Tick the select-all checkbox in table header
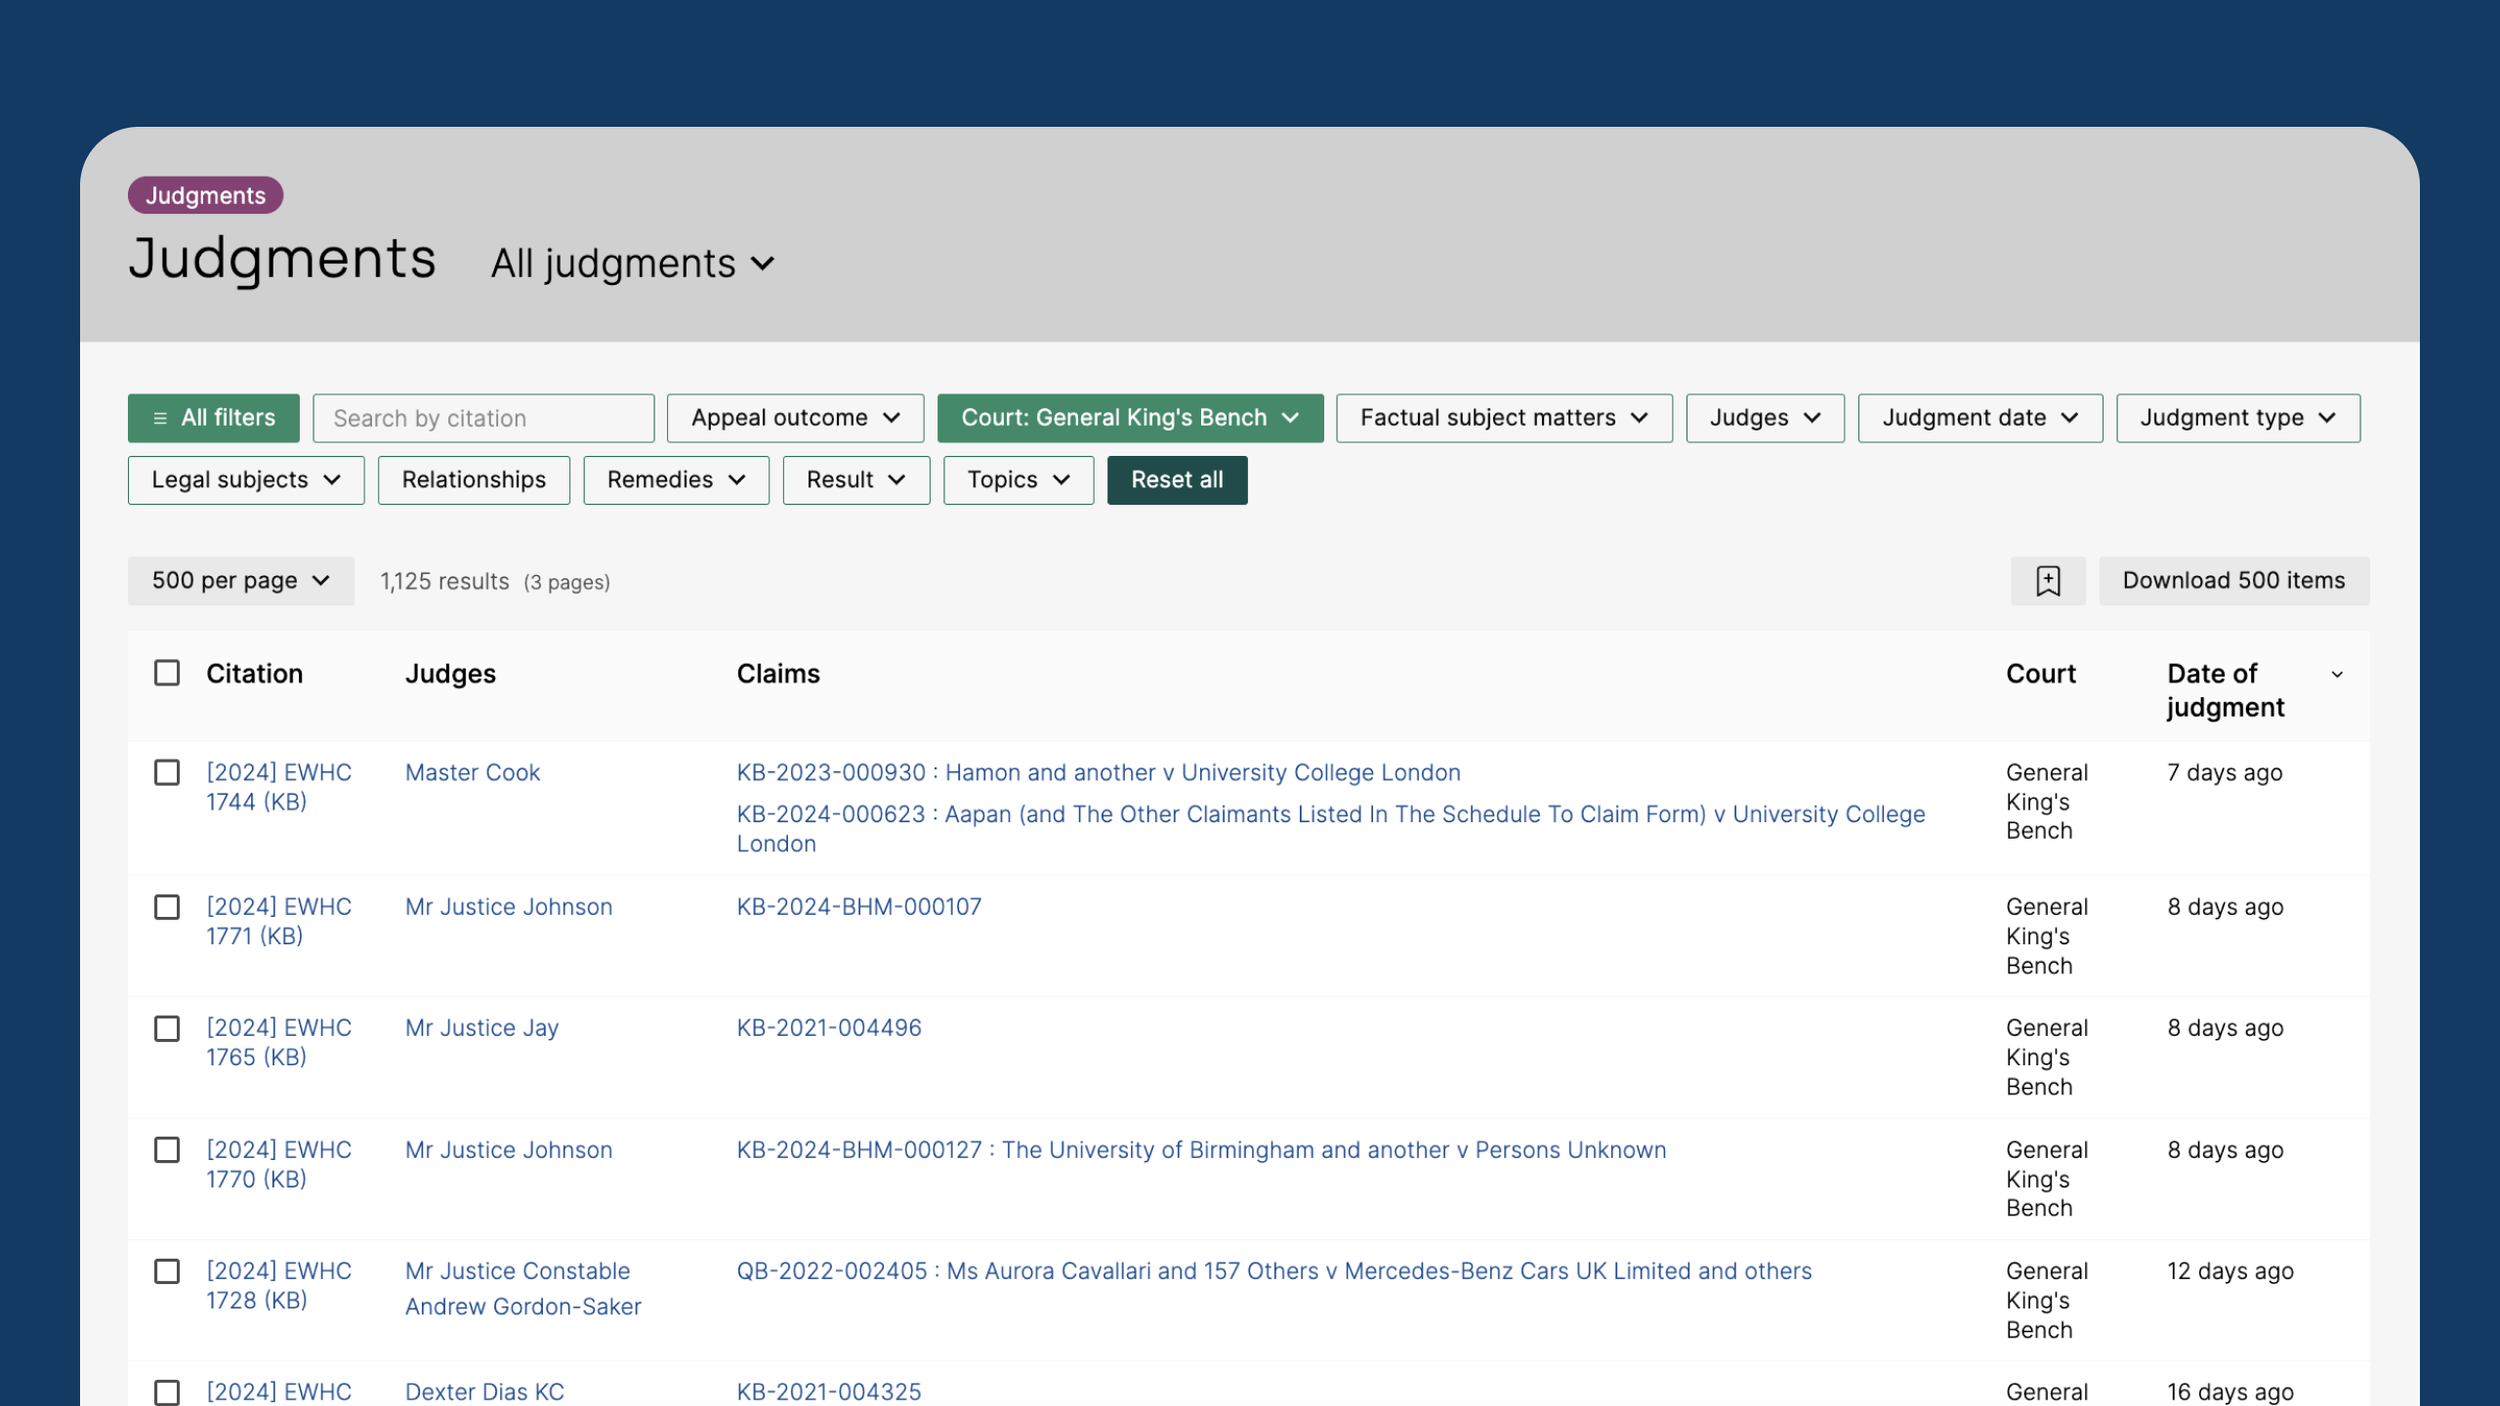The width and height of the screenshot is (2500, 1406). (x=167, y=673)
